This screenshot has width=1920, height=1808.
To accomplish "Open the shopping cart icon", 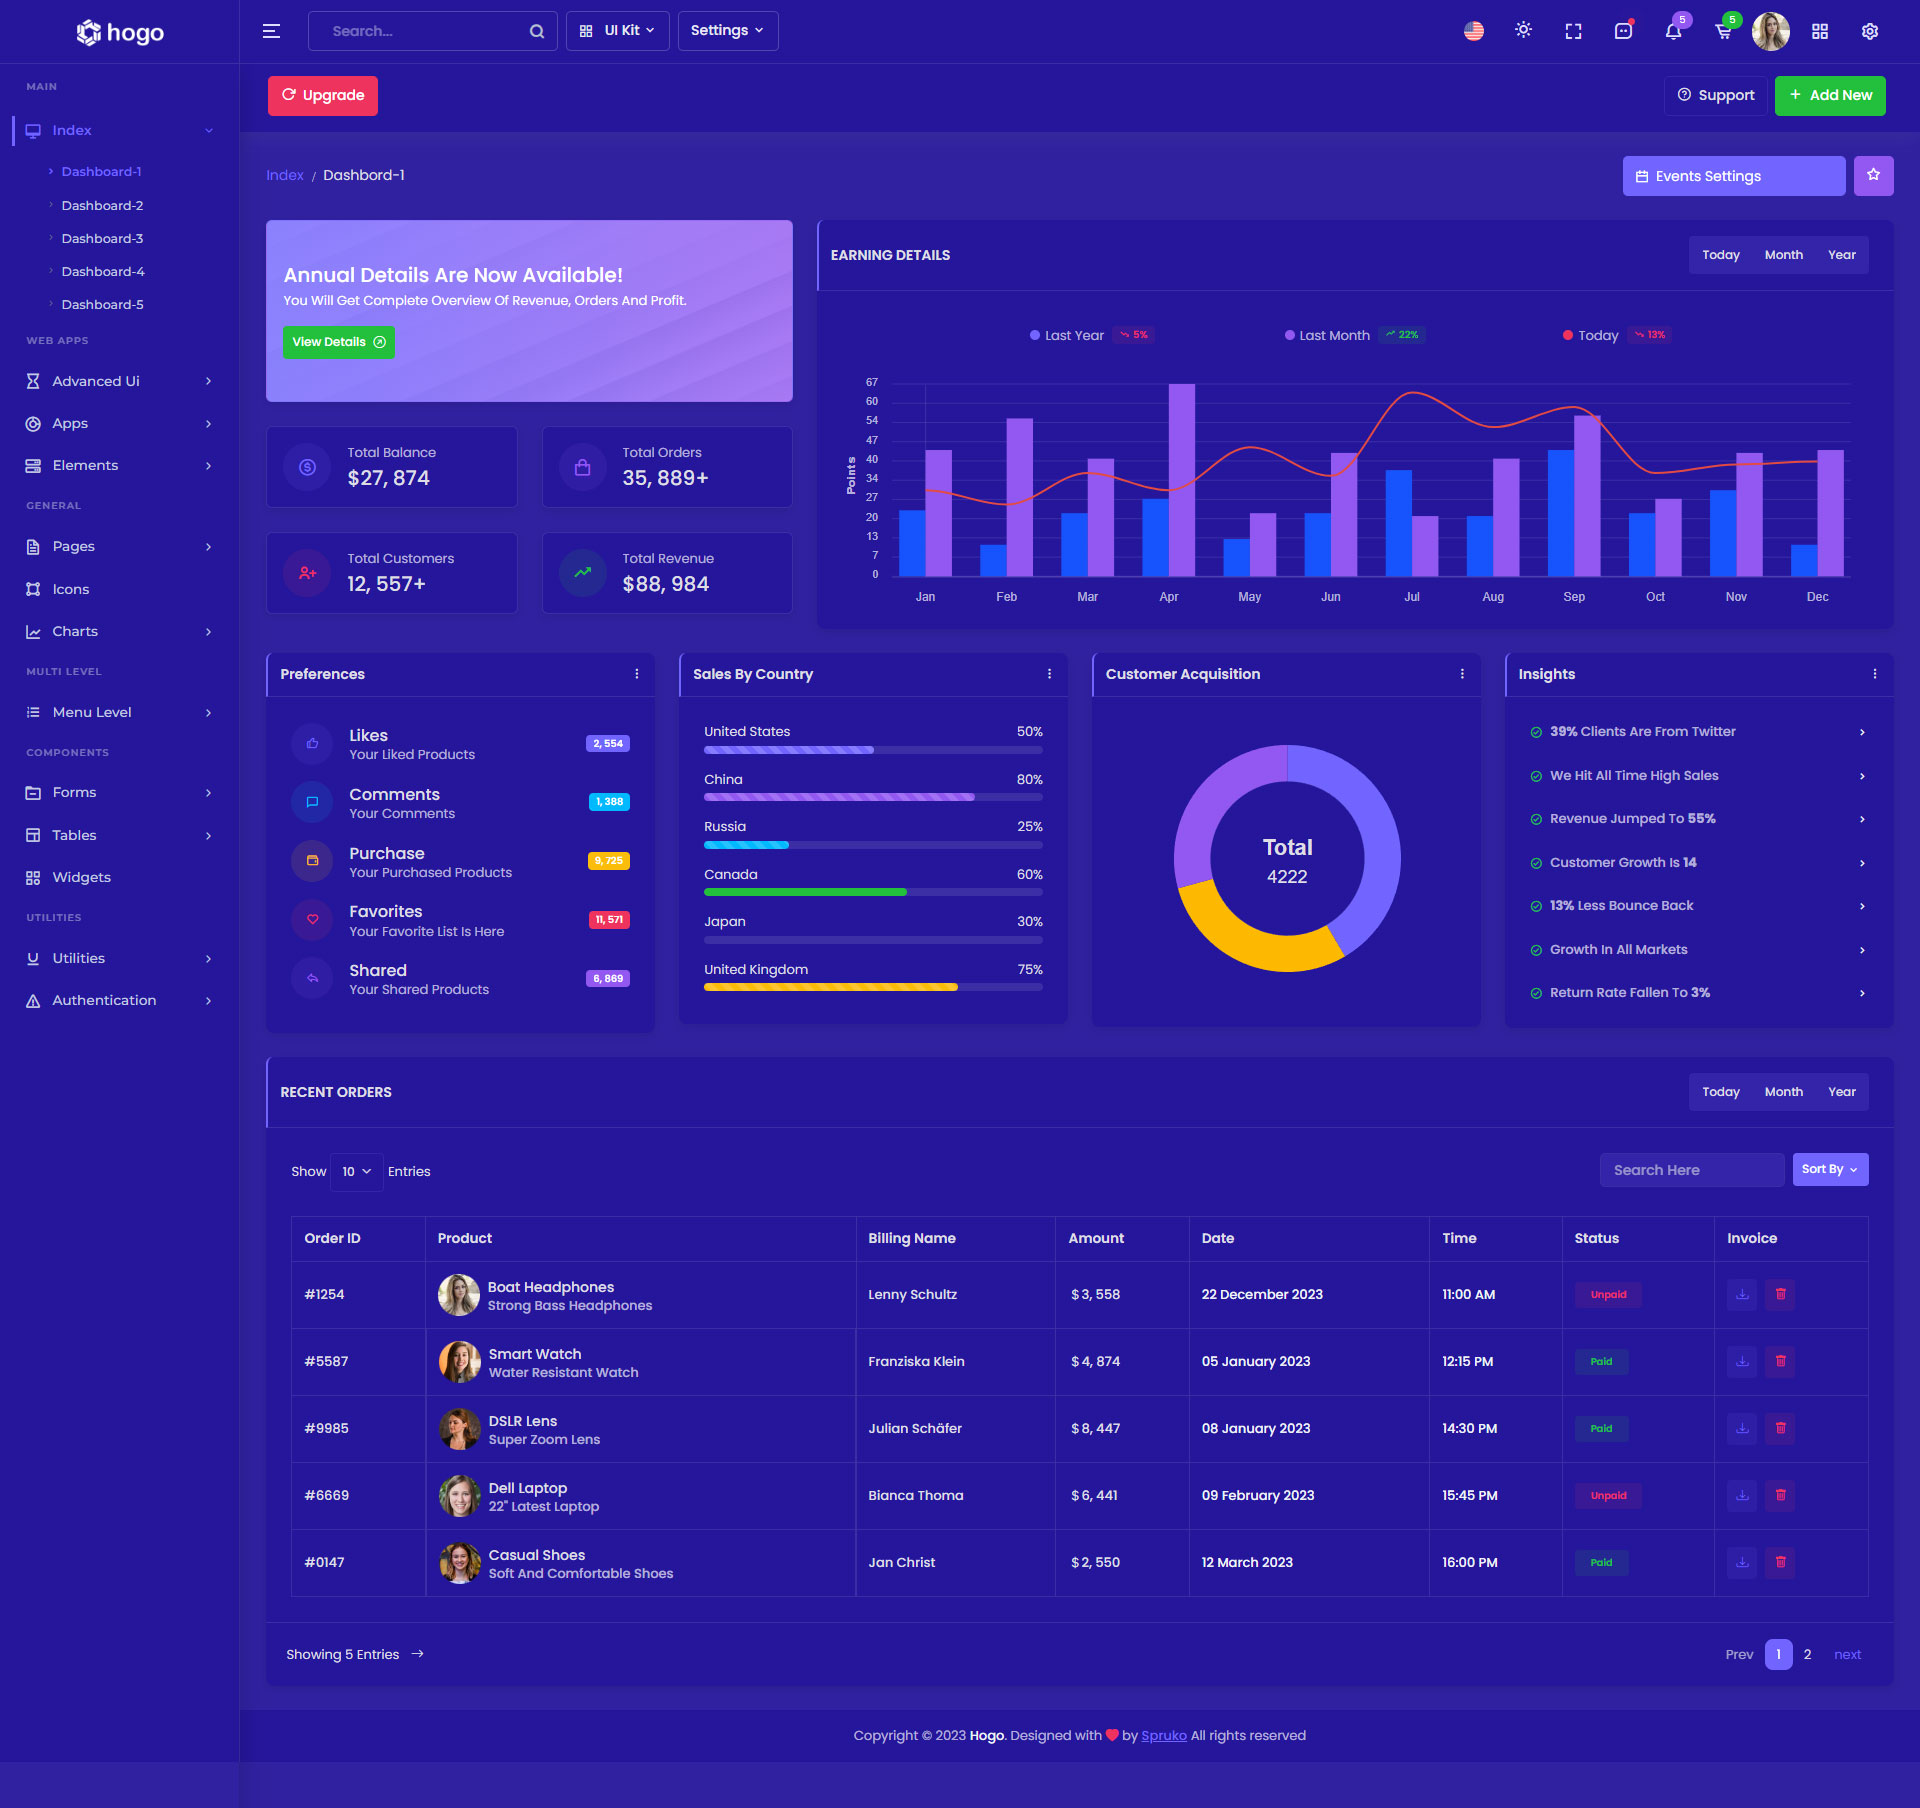I will (x=1723, y=31).
